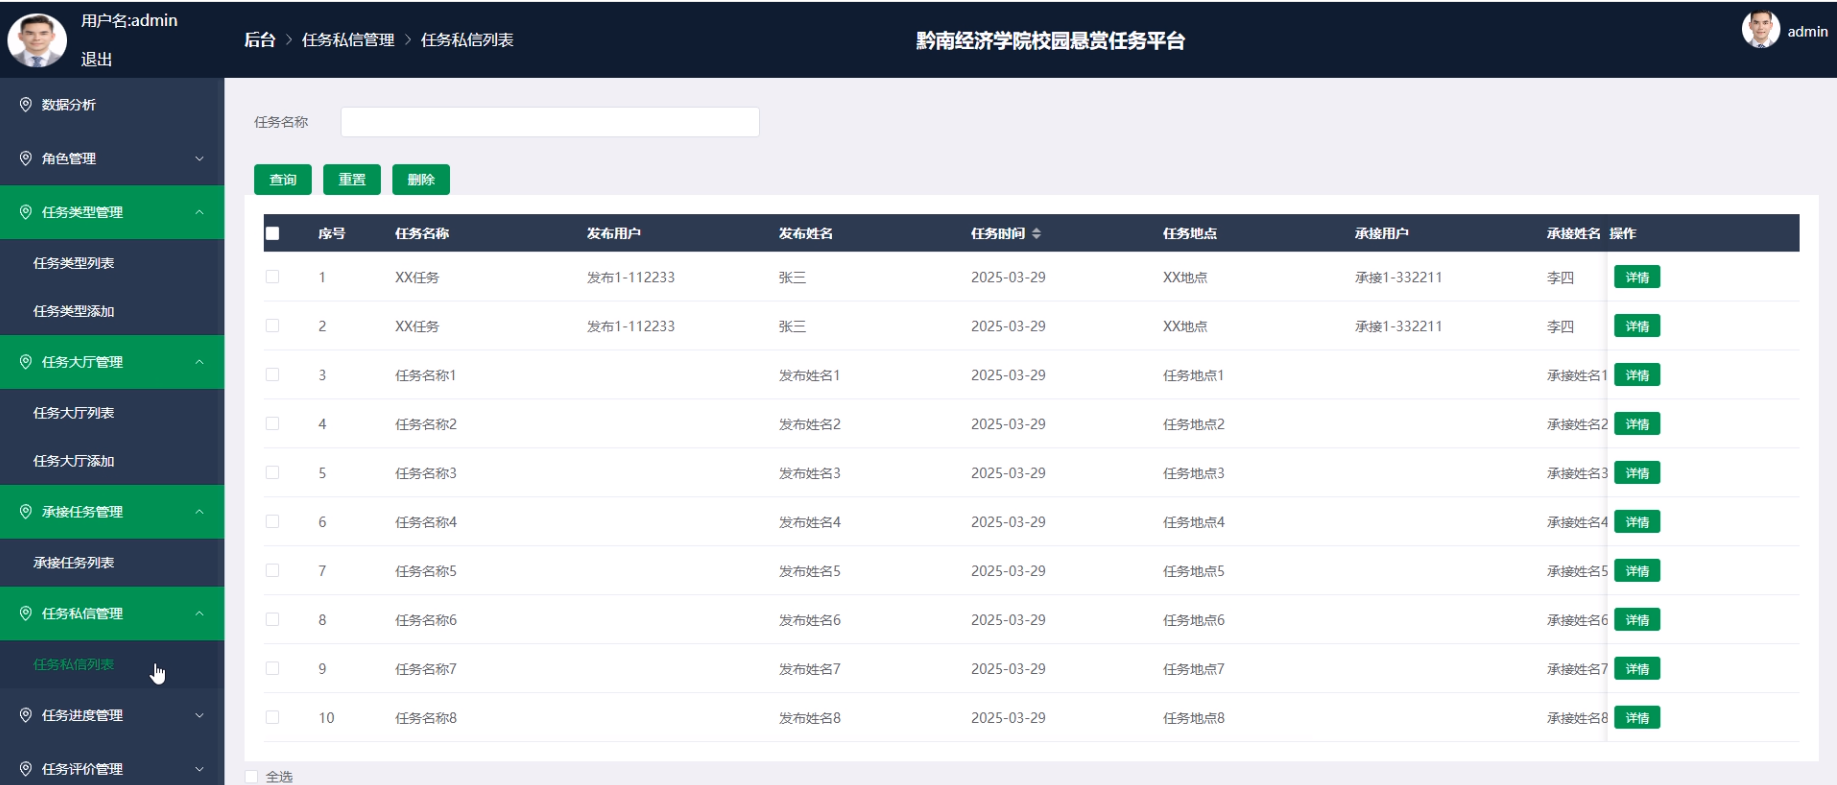Open the 数据分析 menu item

coord(112,104)
